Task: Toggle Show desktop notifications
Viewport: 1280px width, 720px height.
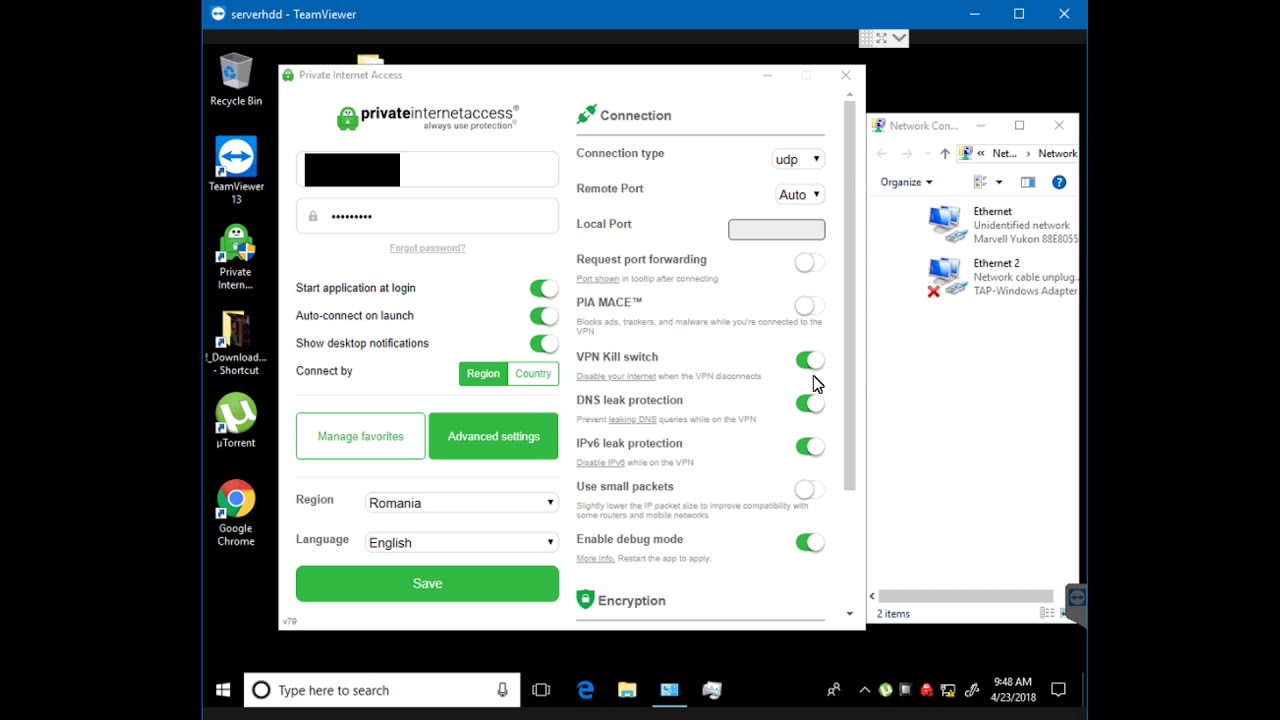Action: (x=543, y=343)
